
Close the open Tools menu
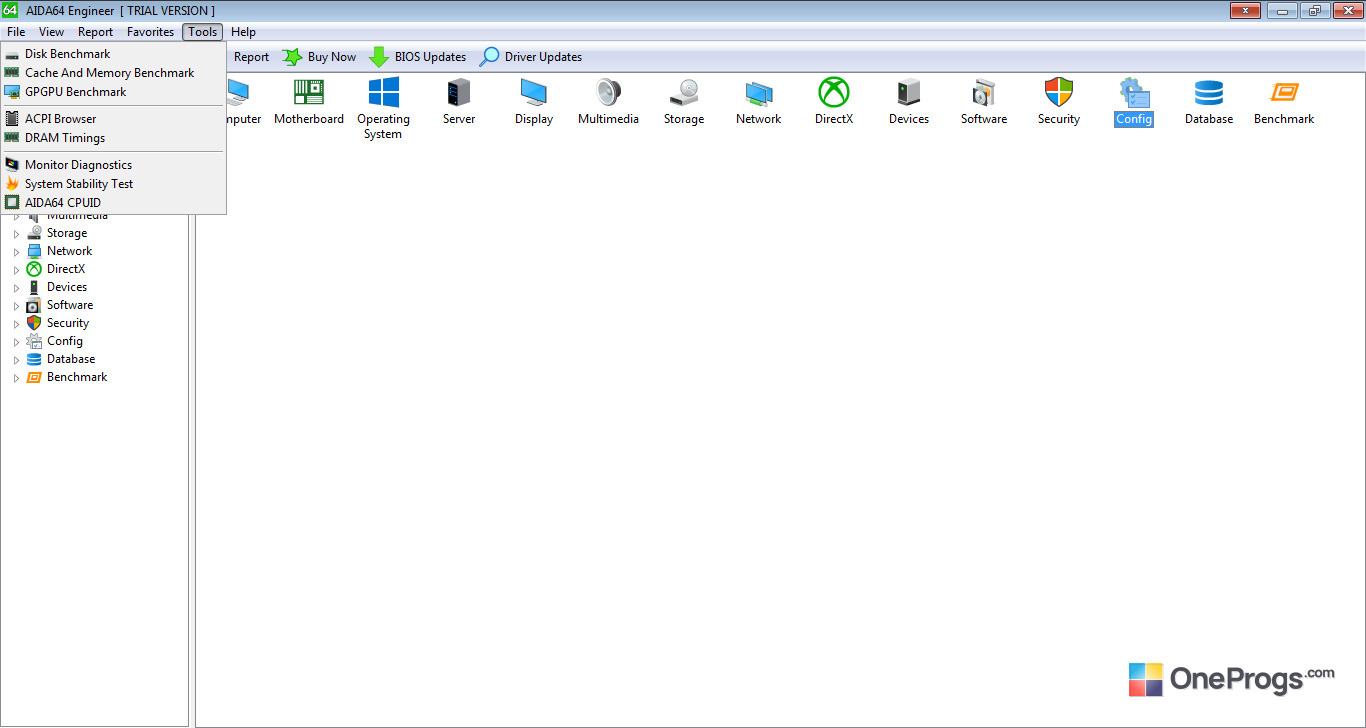pyautogui.click(x=203, y=32)
